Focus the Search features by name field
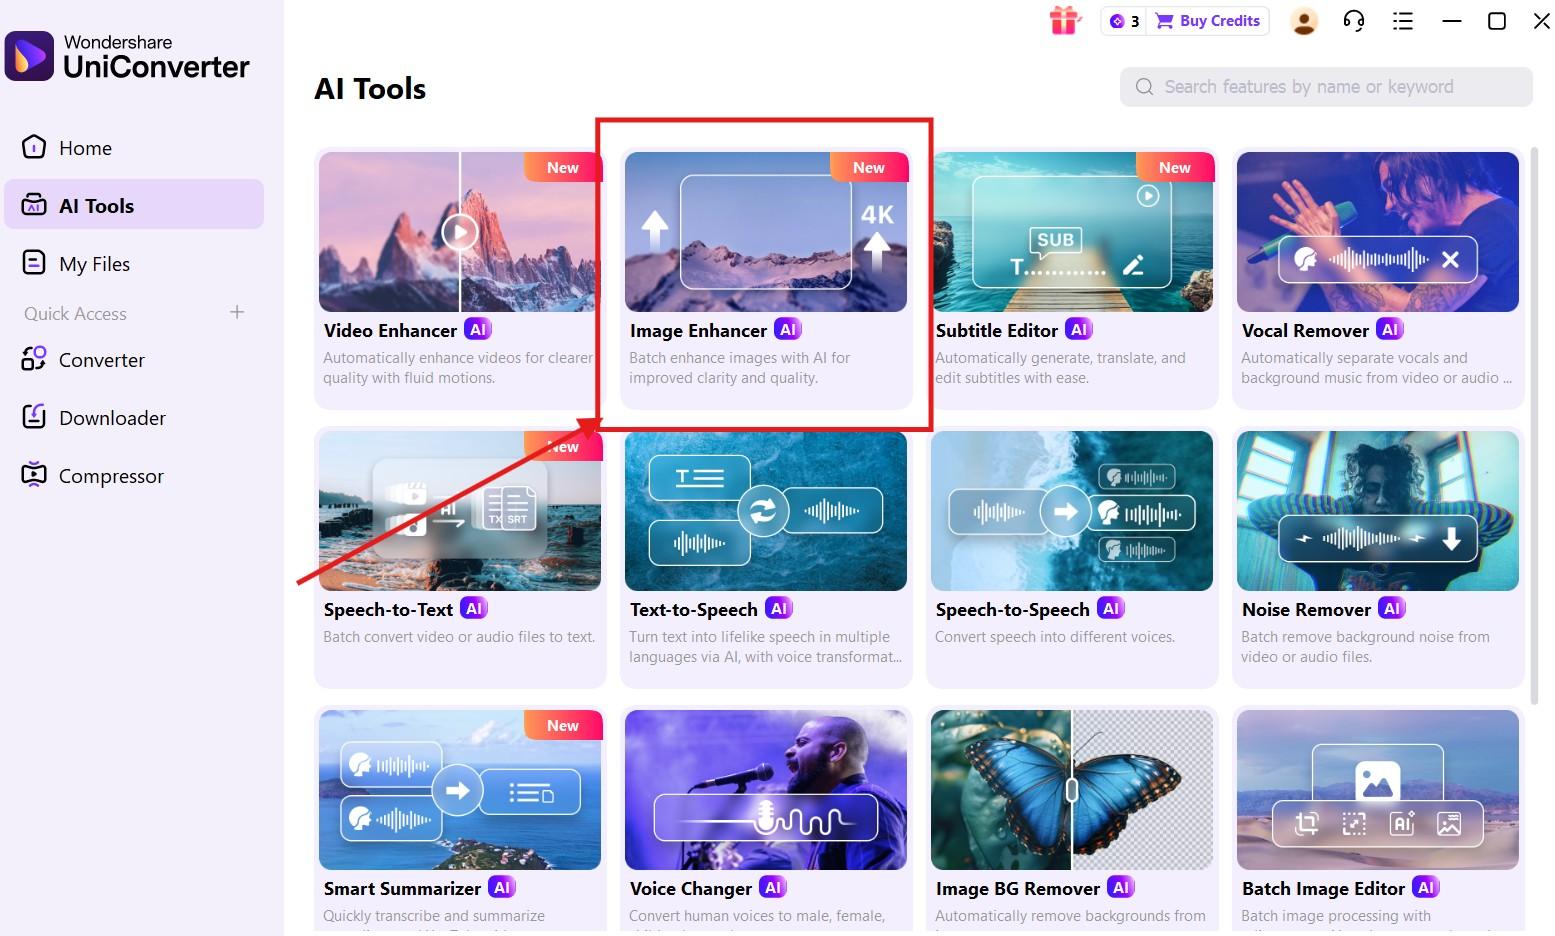 [1326, 87]
